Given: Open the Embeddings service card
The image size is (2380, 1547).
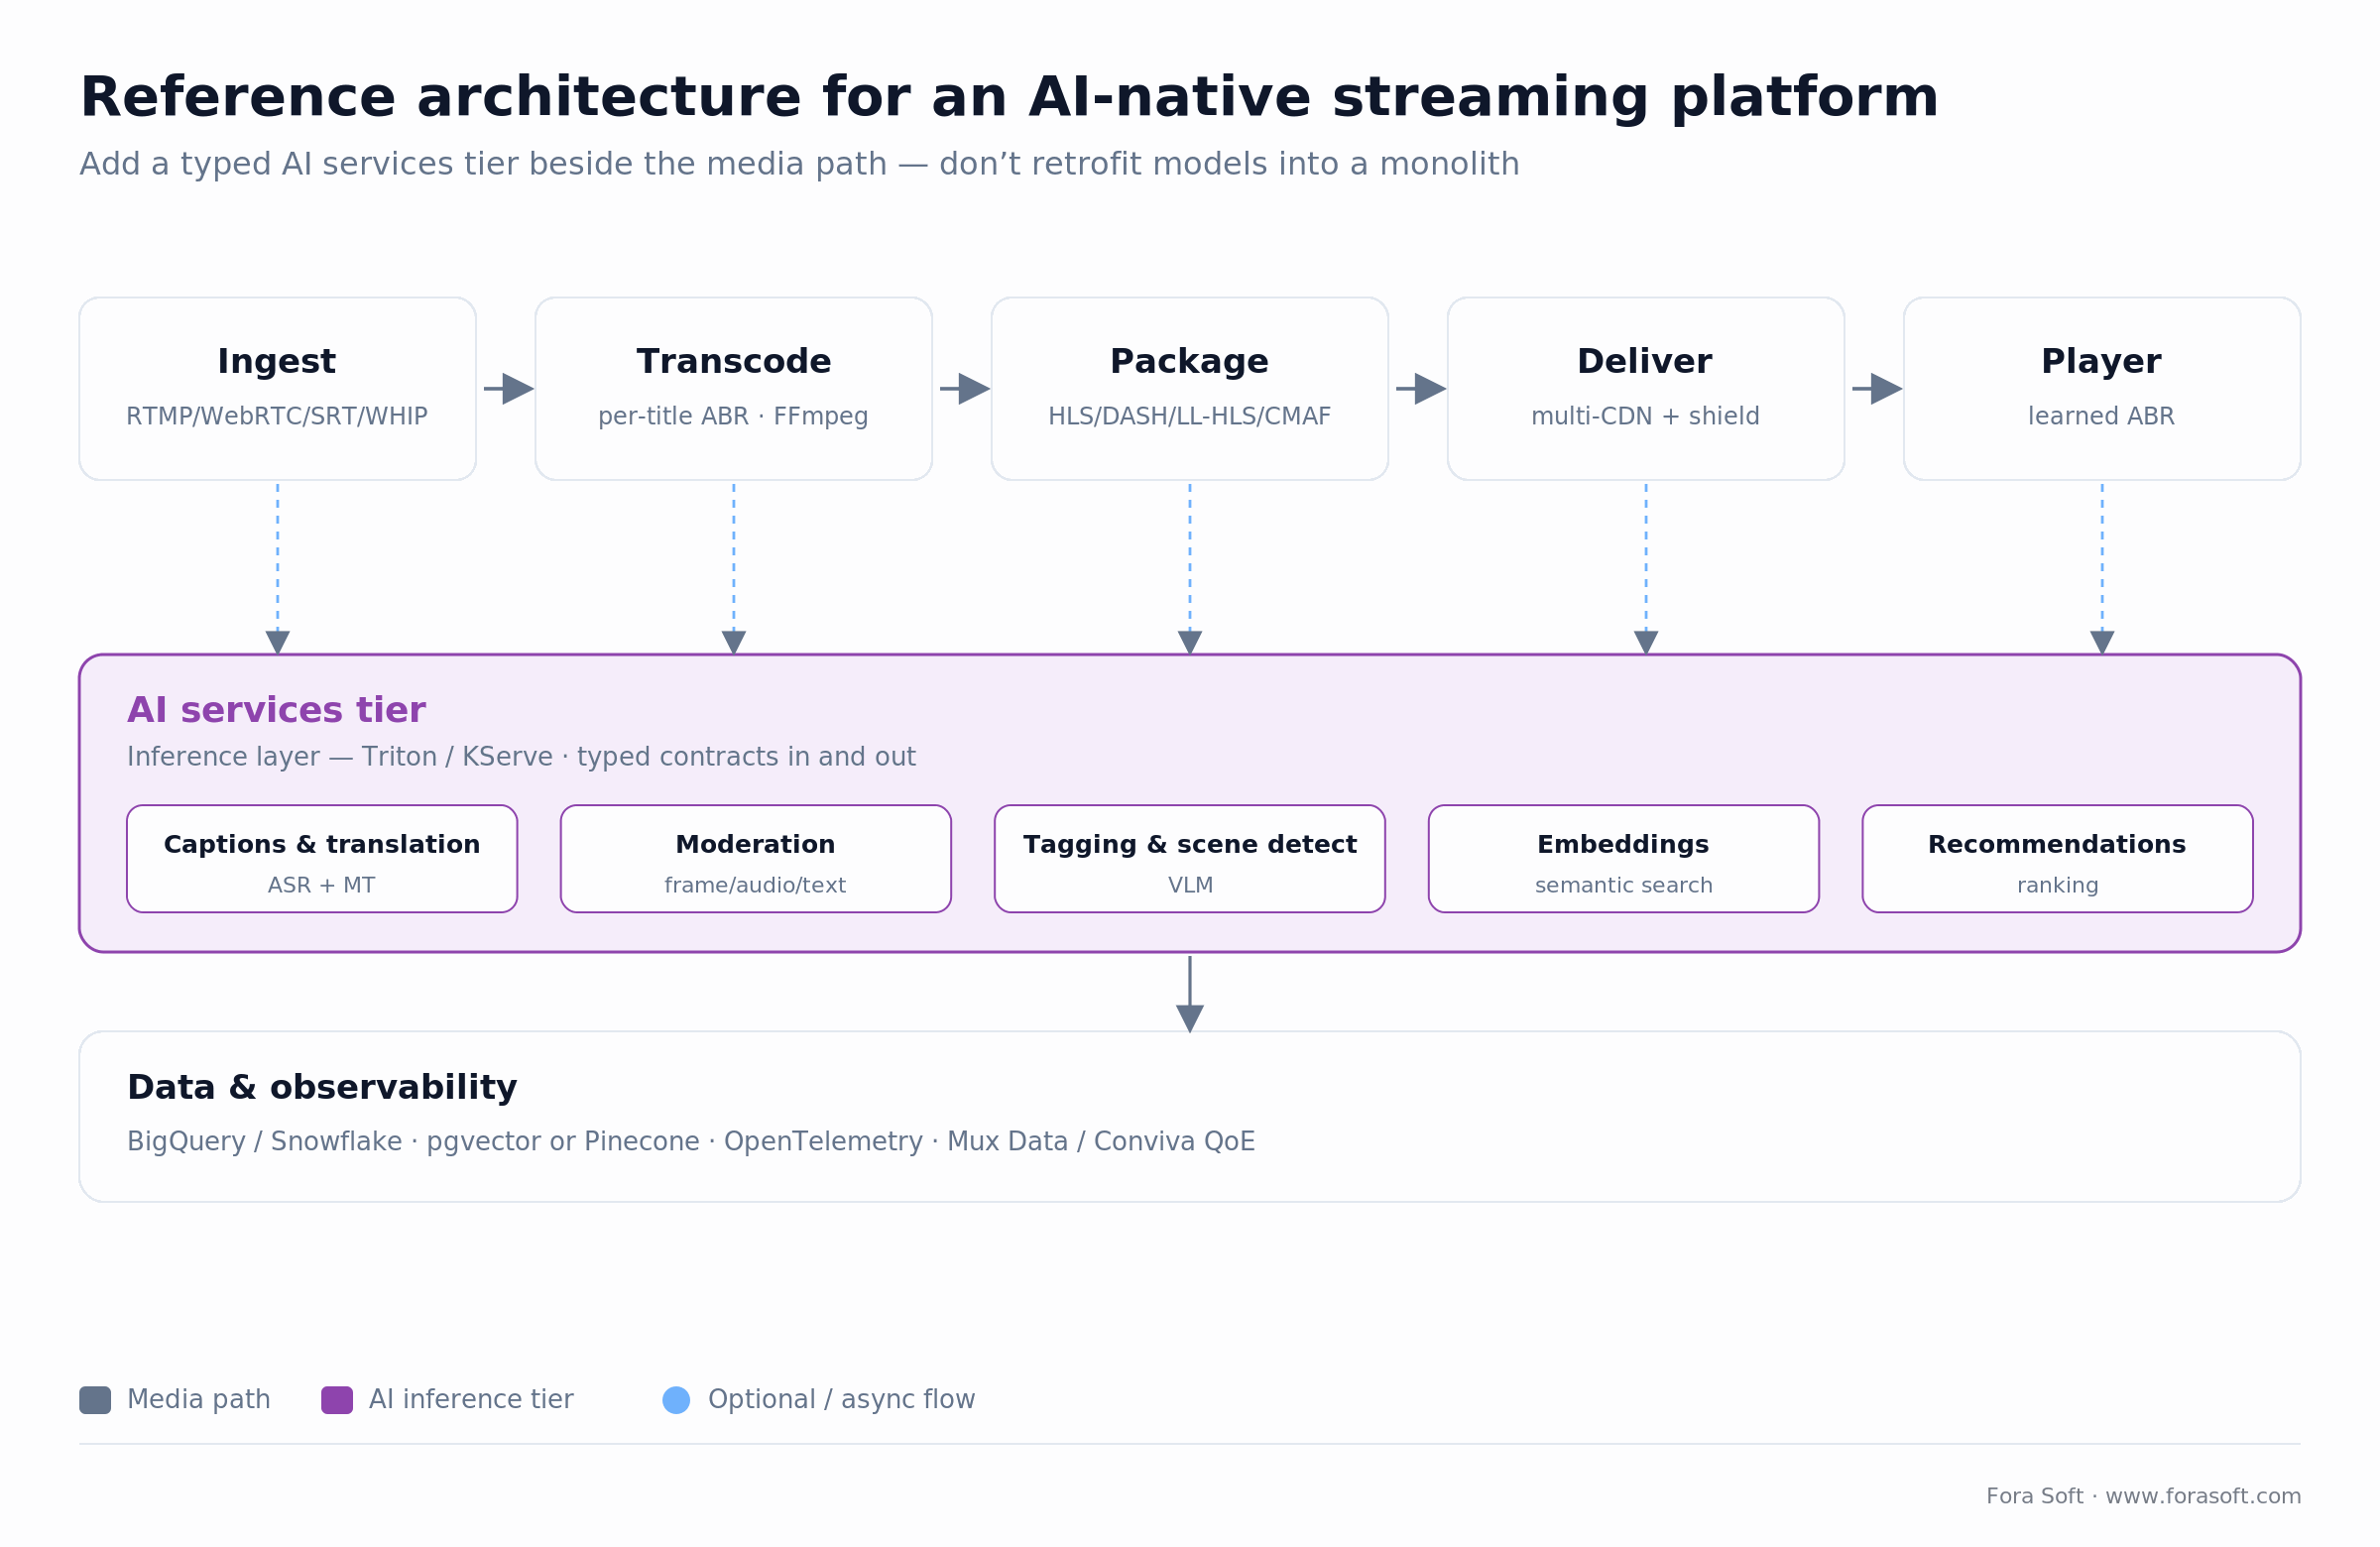Looking at the screenshot, I should 1624,858.
